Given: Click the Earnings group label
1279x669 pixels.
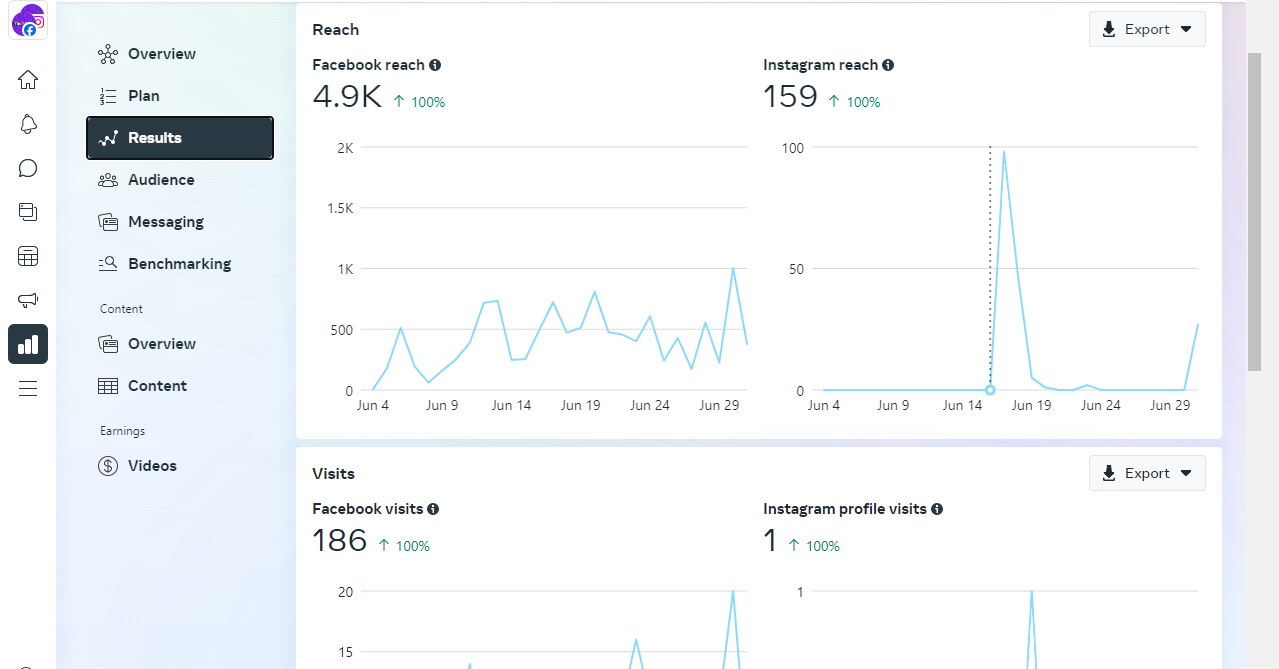Looking at the screenshot, I should click(122, 431).
